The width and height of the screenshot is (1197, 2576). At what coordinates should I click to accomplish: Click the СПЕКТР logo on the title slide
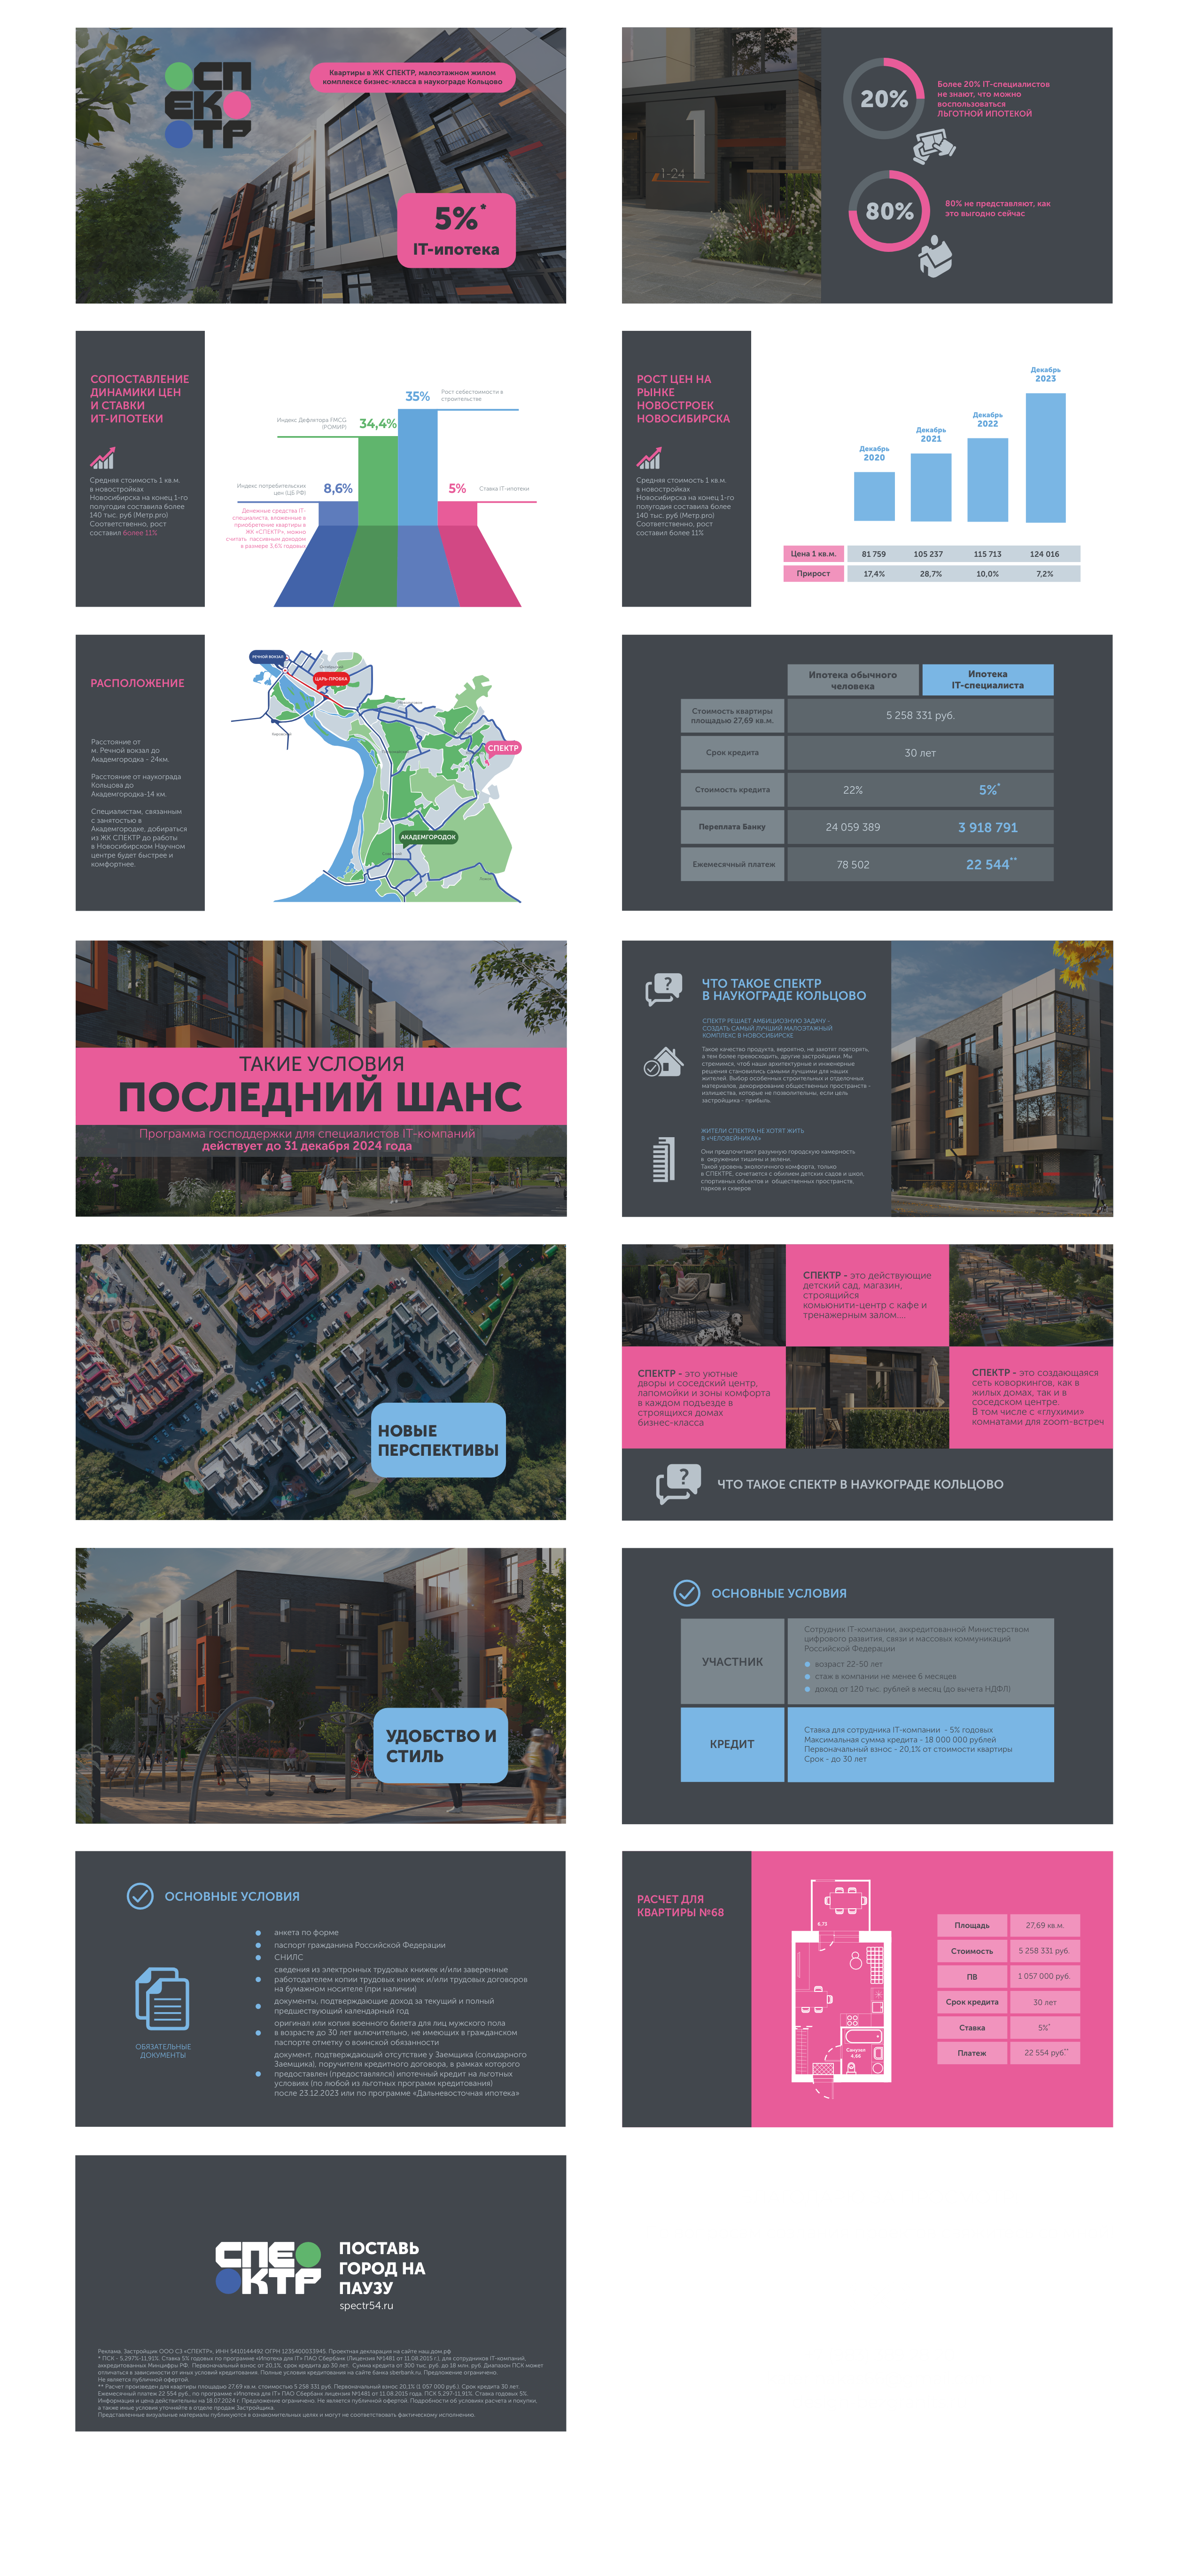tap(210, 105)
